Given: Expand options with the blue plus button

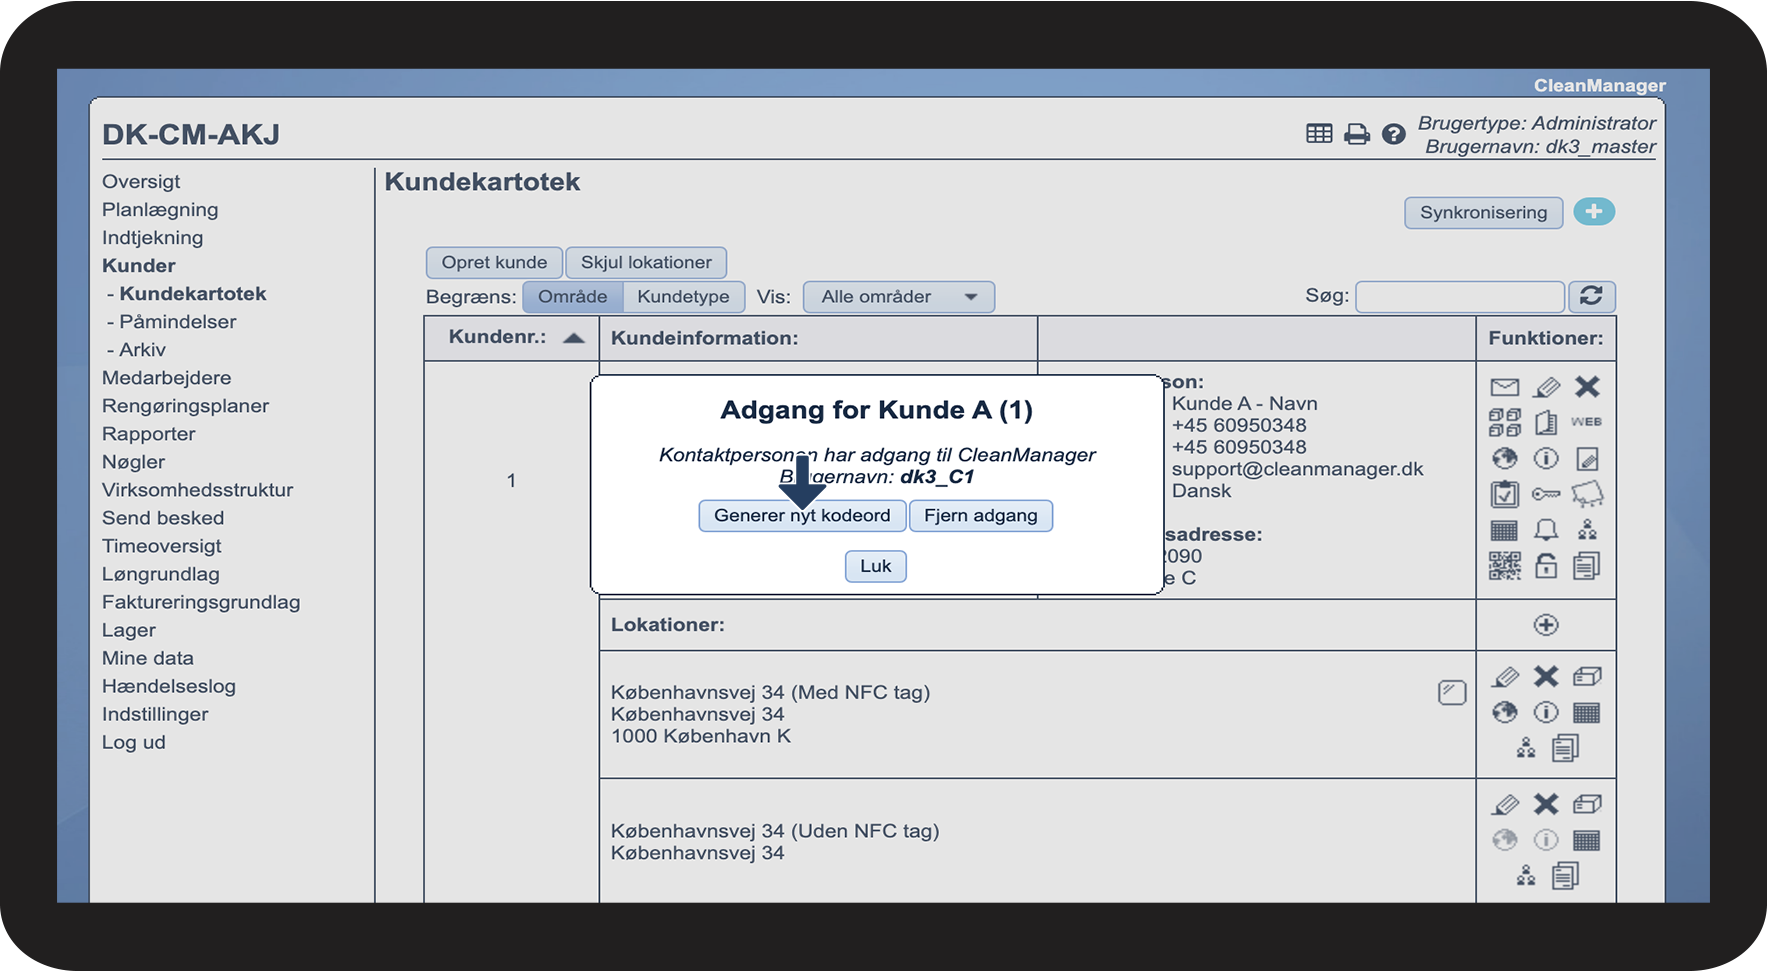Looking at the screenshot, I should pyautogui.click(x=1594, y=212).
